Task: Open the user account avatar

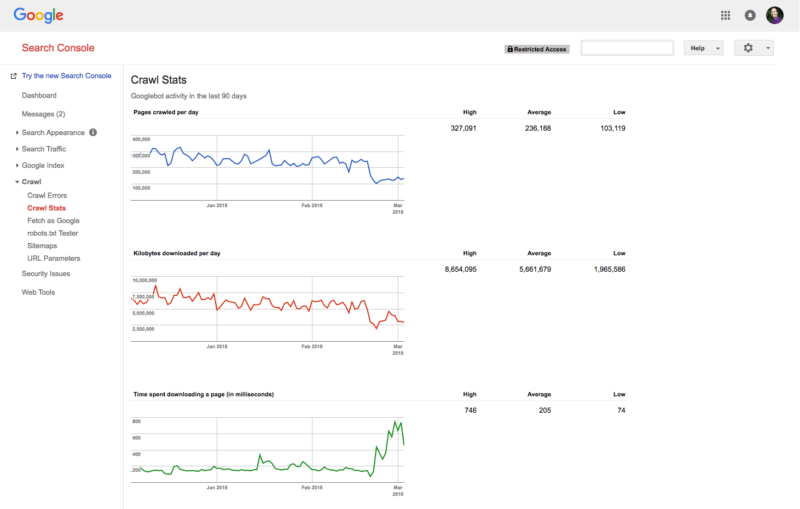Action: pyautogui.click(x=775, y=15)
